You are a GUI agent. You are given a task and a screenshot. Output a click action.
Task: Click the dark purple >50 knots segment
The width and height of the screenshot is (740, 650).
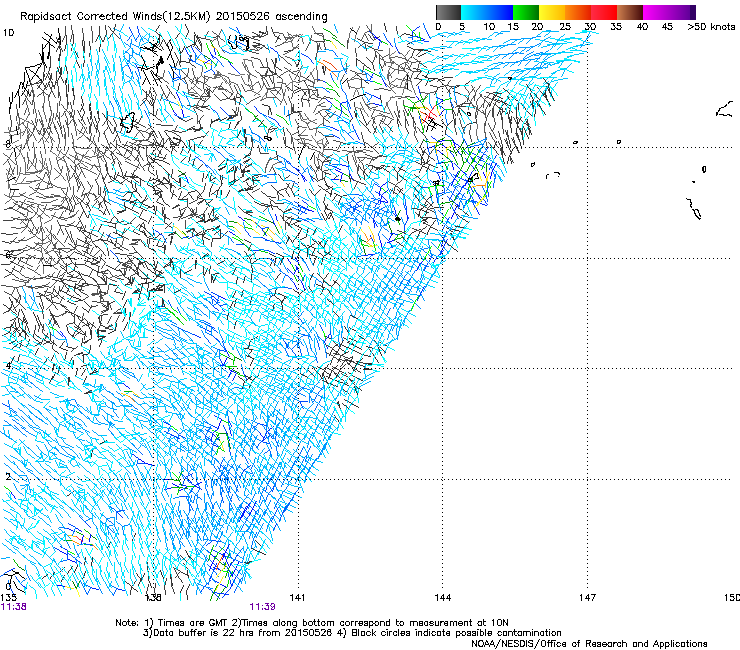click(x=693, y=12)
